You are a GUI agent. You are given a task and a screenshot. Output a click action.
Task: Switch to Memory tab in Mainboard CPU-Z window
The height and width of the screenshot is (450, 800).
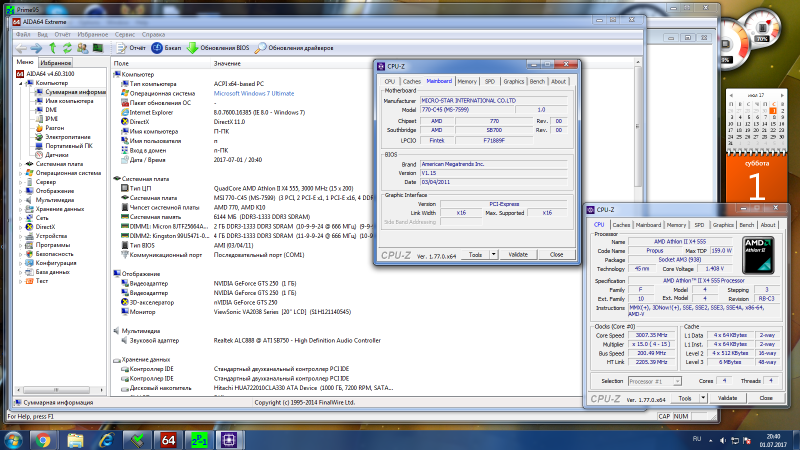[x=467, y=81]
